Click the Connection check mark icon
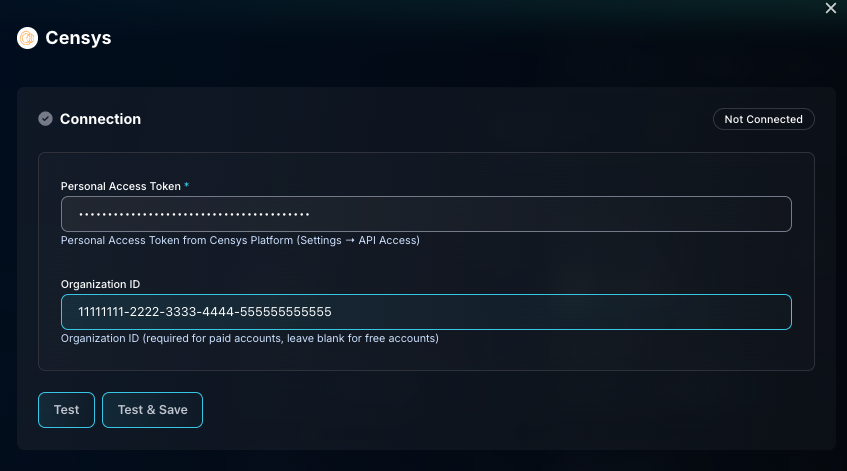Screen dimensions: 847x471 tap(45, 119)
